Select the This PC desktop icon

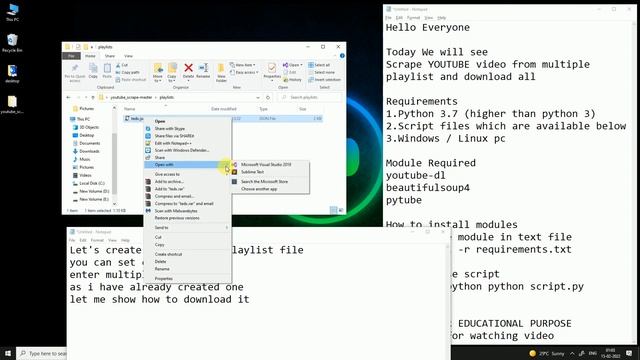click(12, 12)
